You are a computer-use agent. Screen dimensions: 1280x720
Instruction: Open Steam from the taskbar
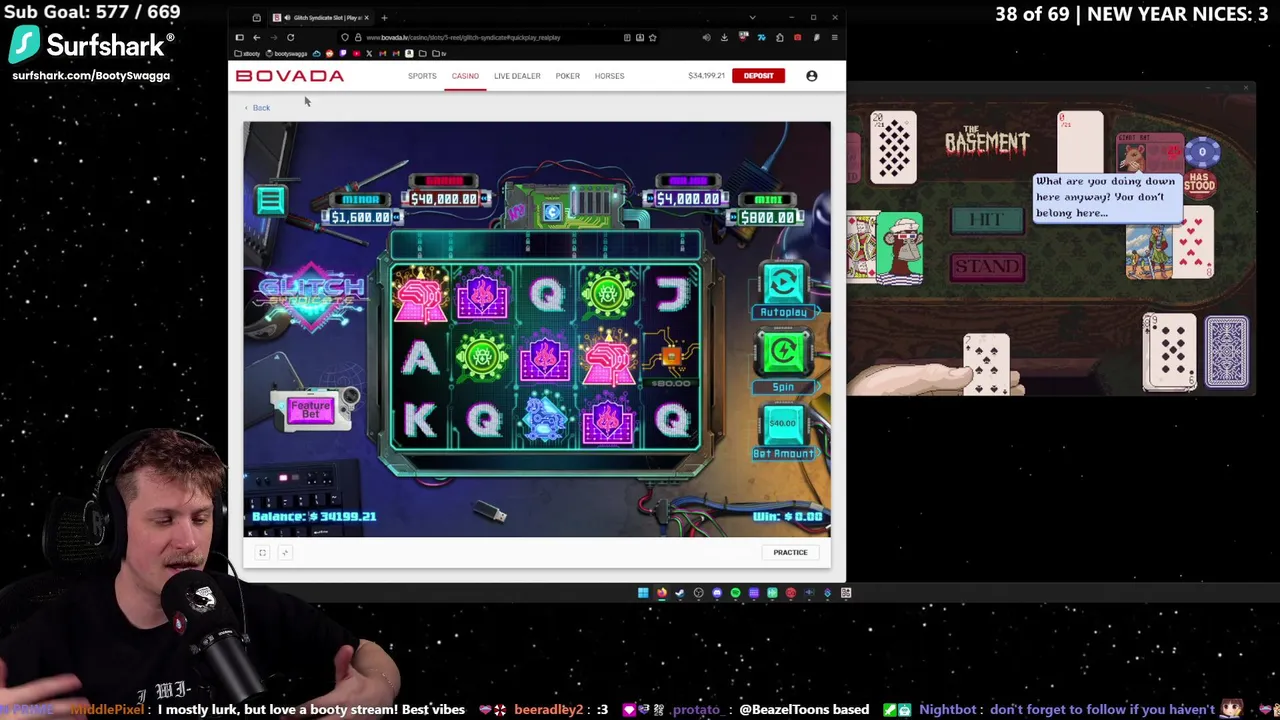click(x=680, y=593)
